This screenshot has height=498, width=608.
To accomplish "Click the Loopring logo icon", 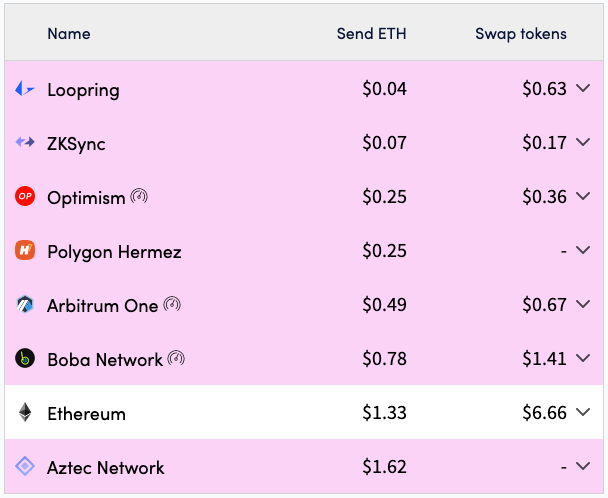I will (25, 90).
